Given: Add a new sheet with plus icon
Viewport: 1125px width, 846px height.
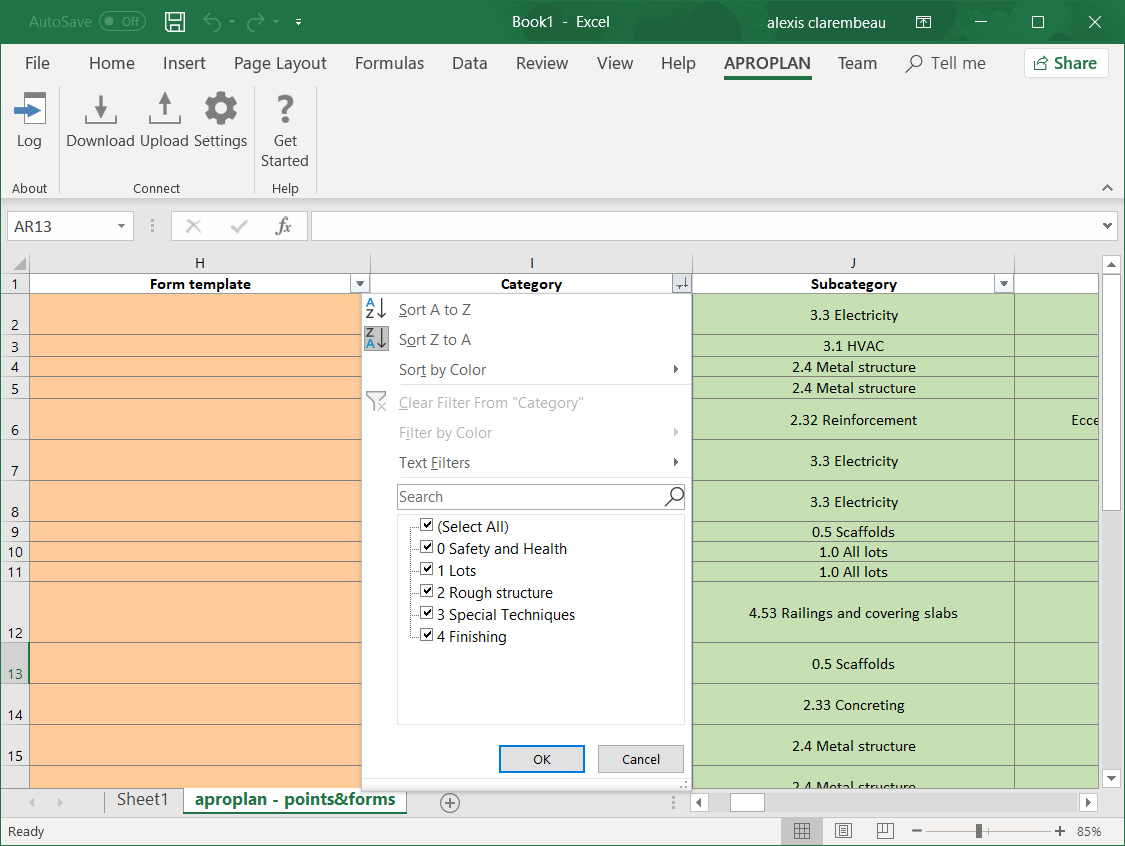Looking at the screenshot, I should 450,803.
